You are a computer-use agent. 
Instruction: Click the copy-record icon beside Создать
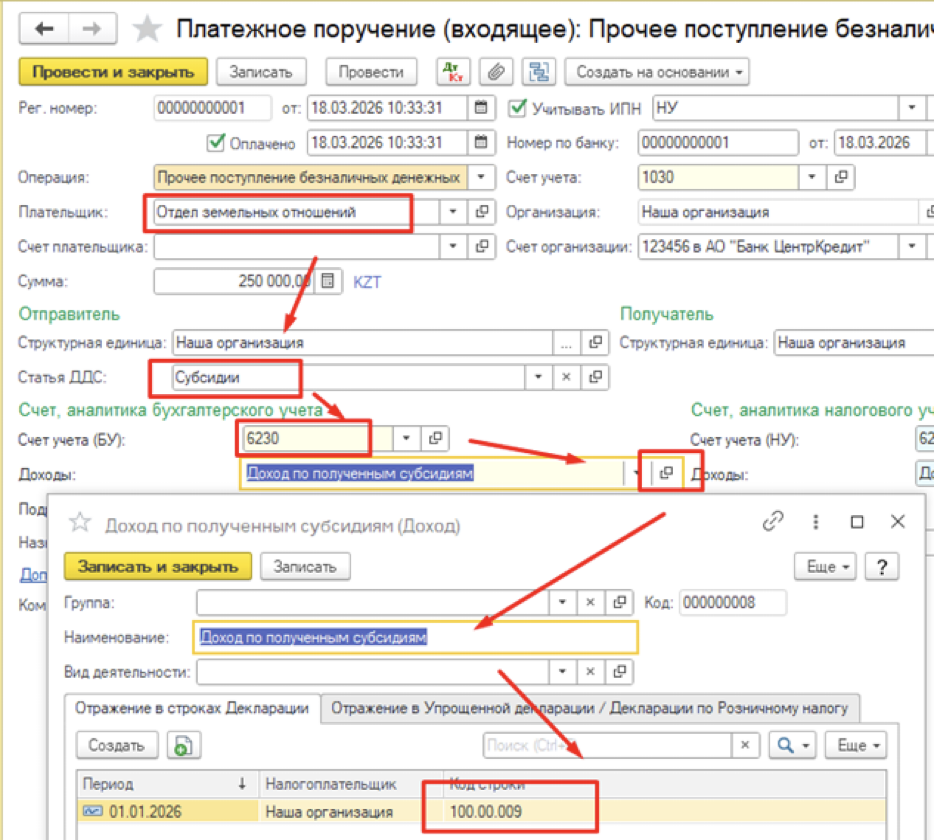click(182, 745)
